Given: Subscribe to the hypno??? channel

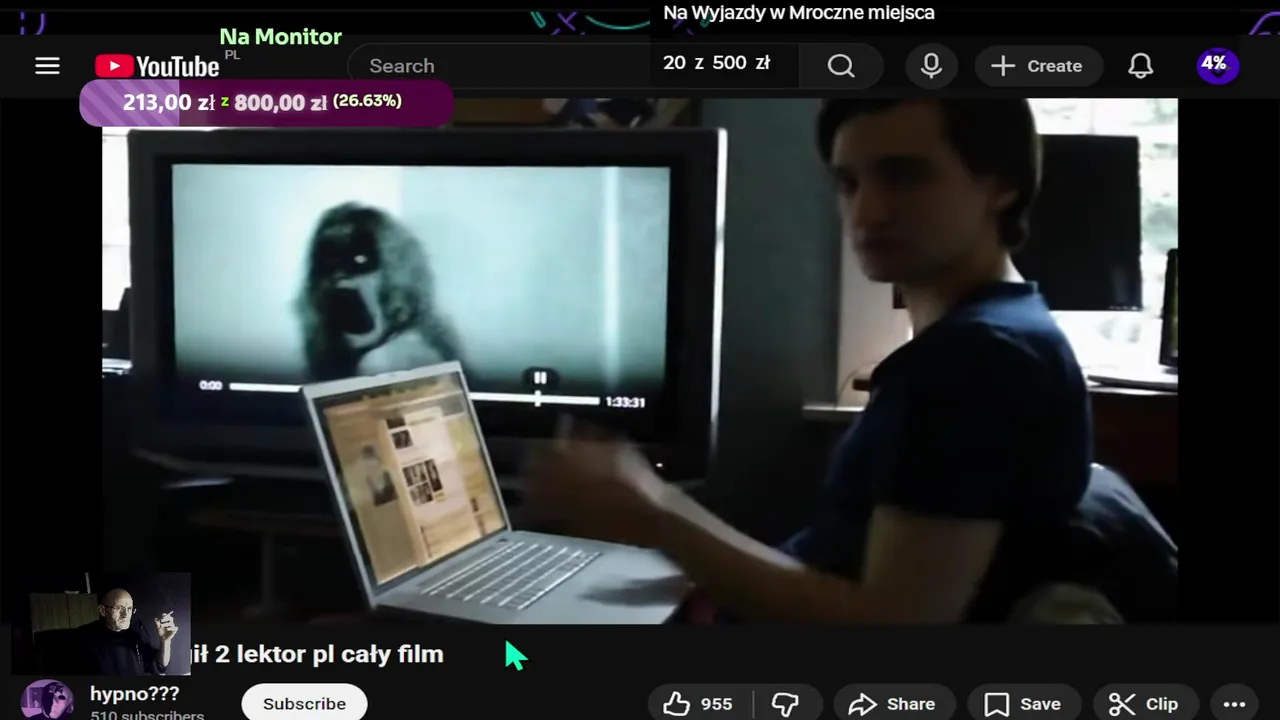Looking at the screenshot, I should (x=304, y=703).
